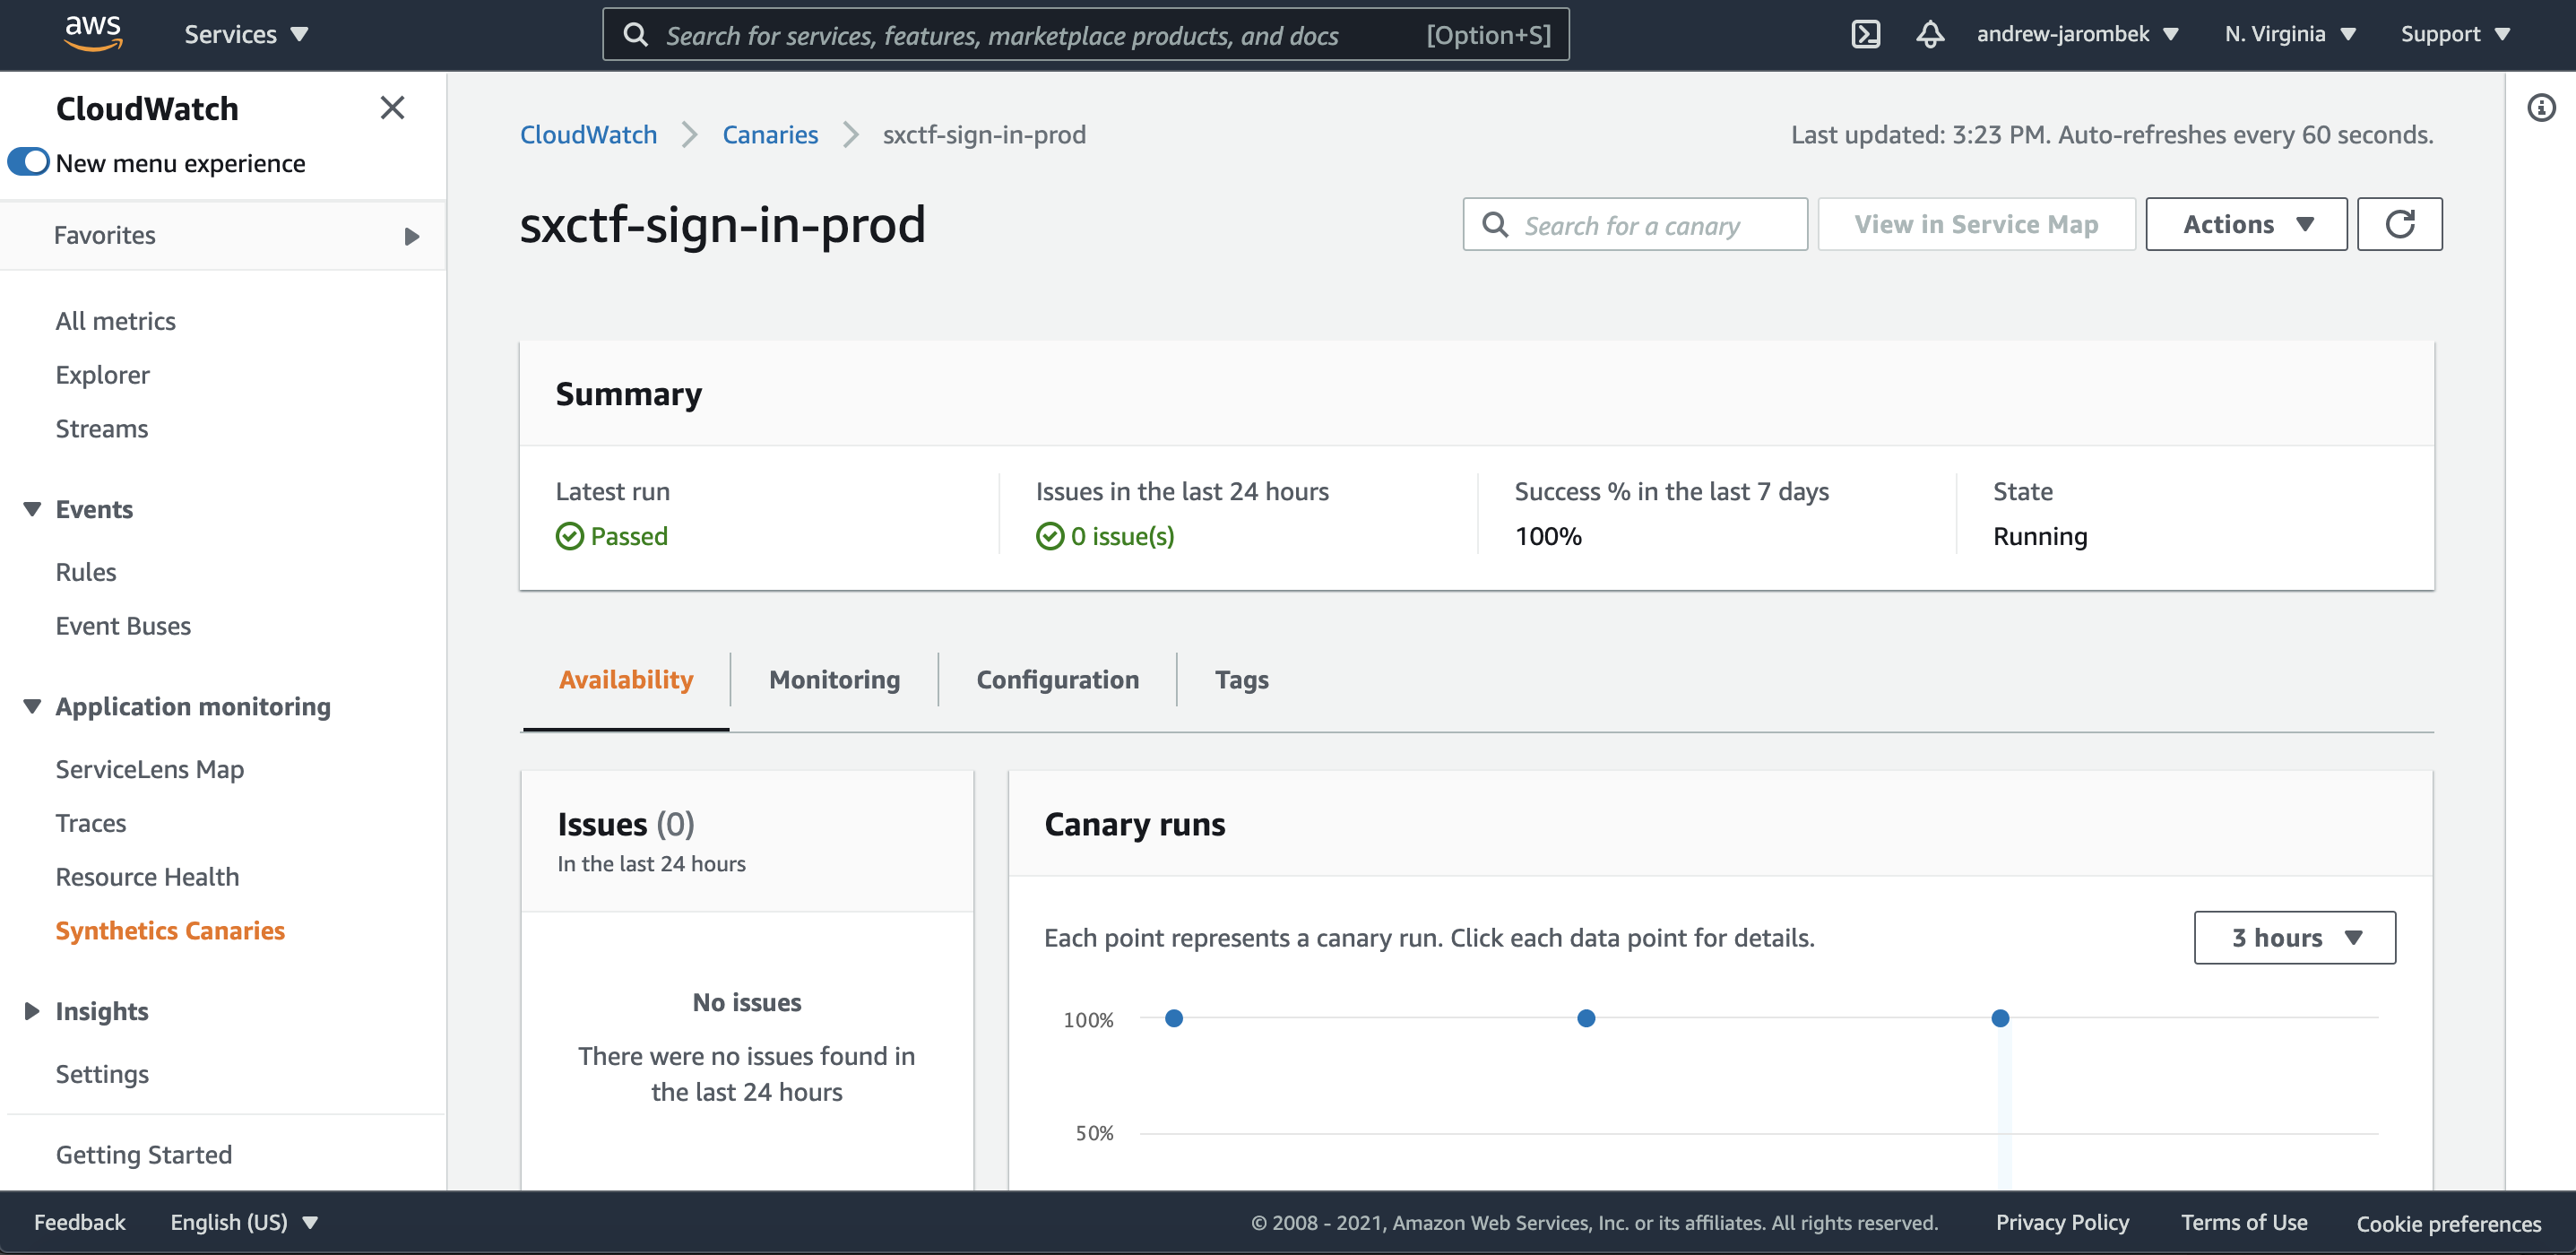This screenshot has width=2576, height=1255.
Task: Open Traces in sidebar
Action: point(90,823)
